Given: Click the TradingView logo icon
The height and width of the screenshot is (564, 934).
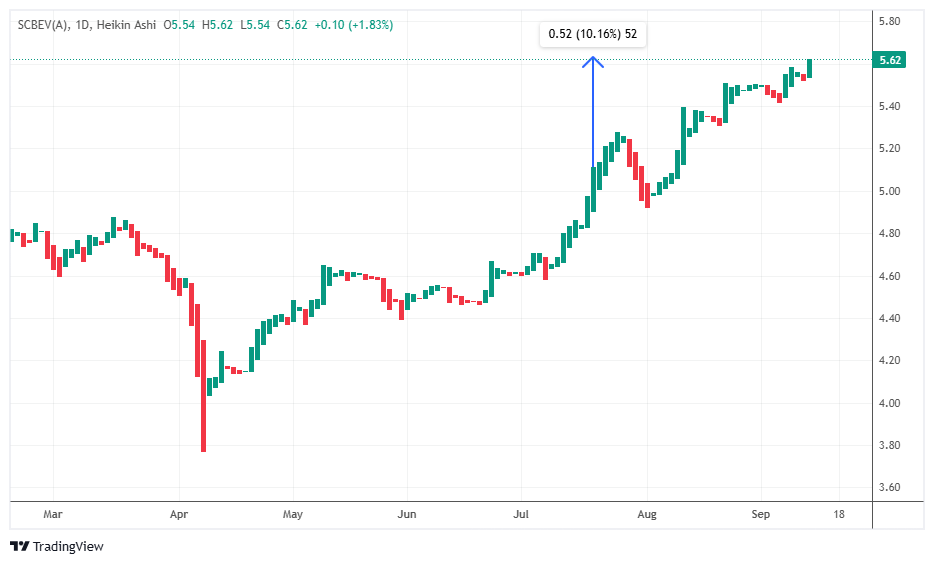Looking at the screenshot, I should [x=19, y=546].
